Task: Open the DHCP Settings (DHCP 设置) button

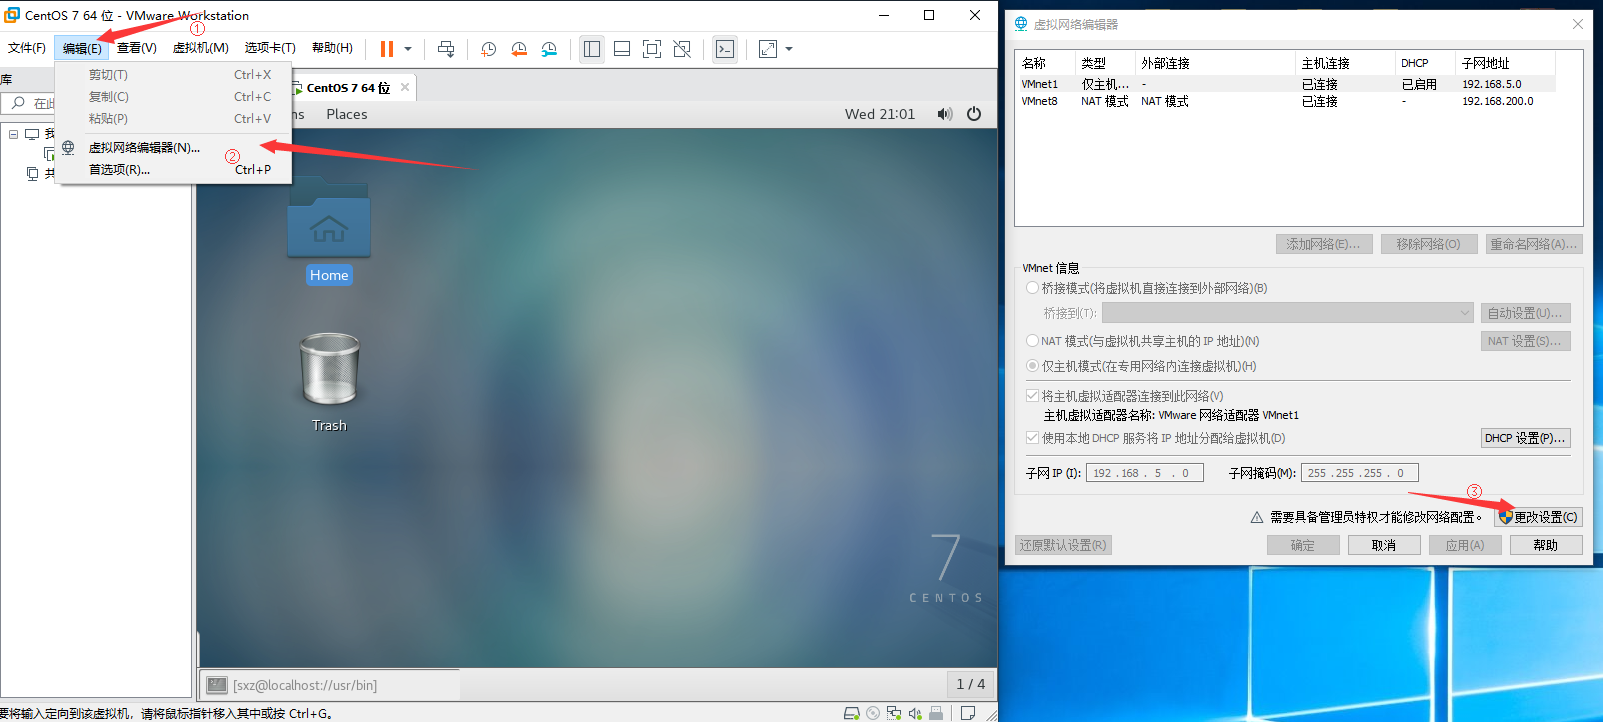Action: (x=1526, y=438)
